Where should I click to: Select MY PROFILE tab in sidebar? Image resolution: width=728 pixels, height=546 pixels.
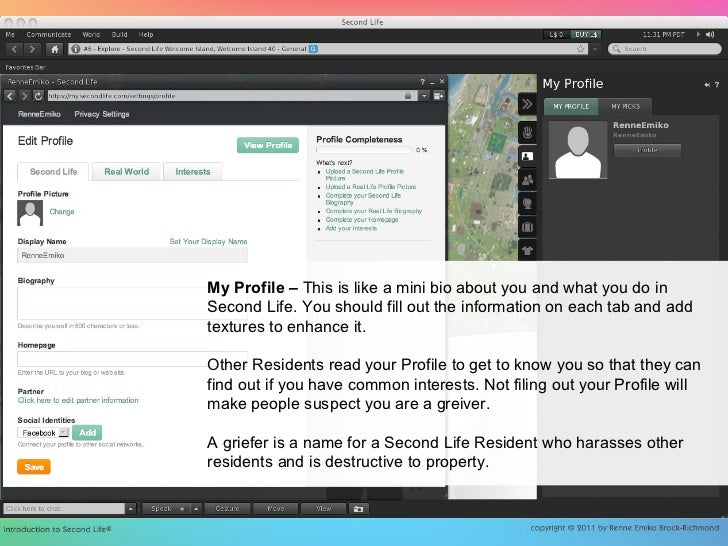click(x=571, y=106)
